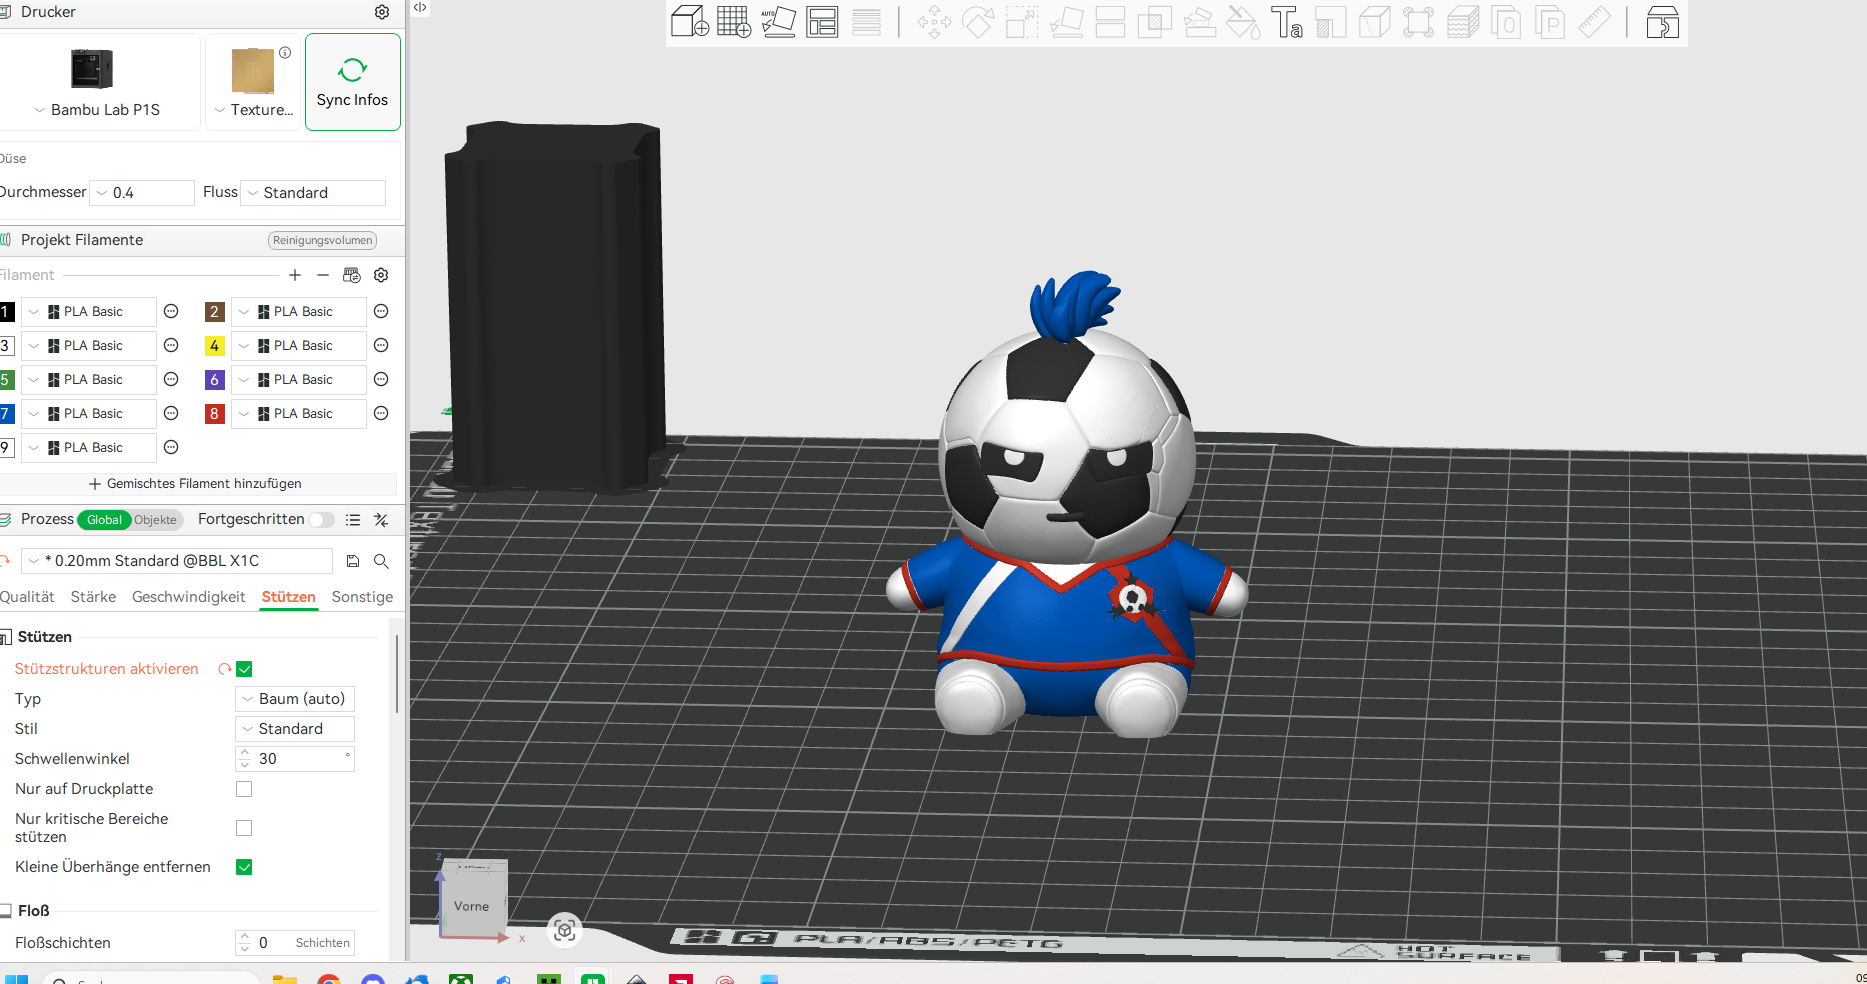Screen dimensions: 1867x984
Task: Click the Add plate grid icon
Action: point(734,22)
